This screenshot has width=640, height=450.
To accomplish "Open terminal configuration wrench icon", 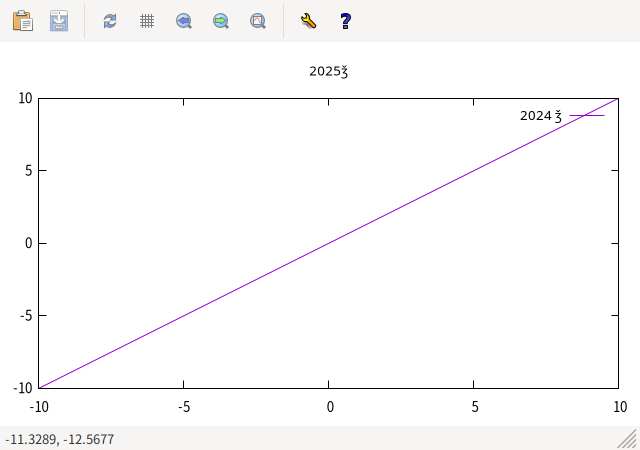I will tap(308, 20).
